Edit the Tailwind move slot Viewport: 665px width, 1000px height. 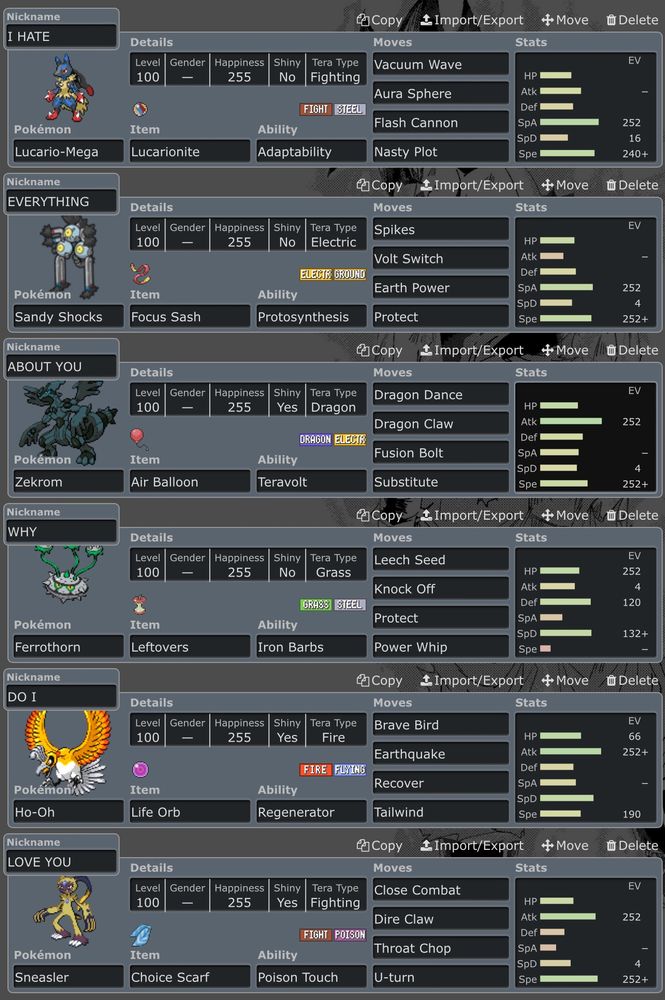(x=441, y=812)
